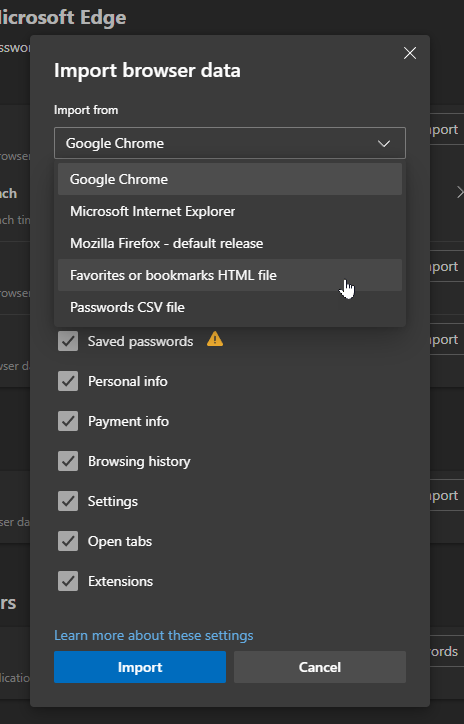Click the warning icon beside Saved passwords
This screenshot has width=464, height=724.
[215, 340]
